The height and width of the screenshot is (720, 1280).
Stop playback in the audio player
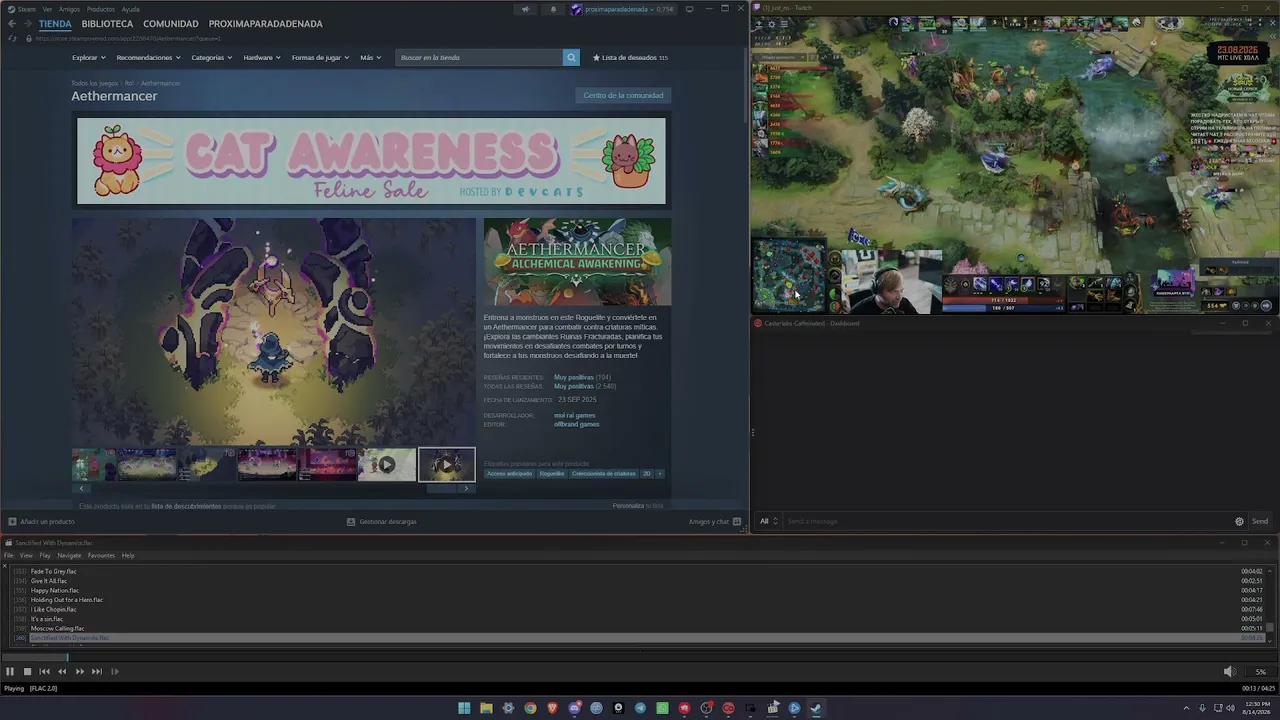(x=27, y=672)
